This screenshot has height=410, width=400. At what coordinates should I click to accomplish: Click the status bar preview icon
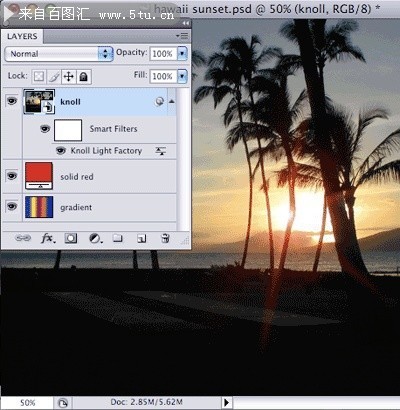[63, 403]
